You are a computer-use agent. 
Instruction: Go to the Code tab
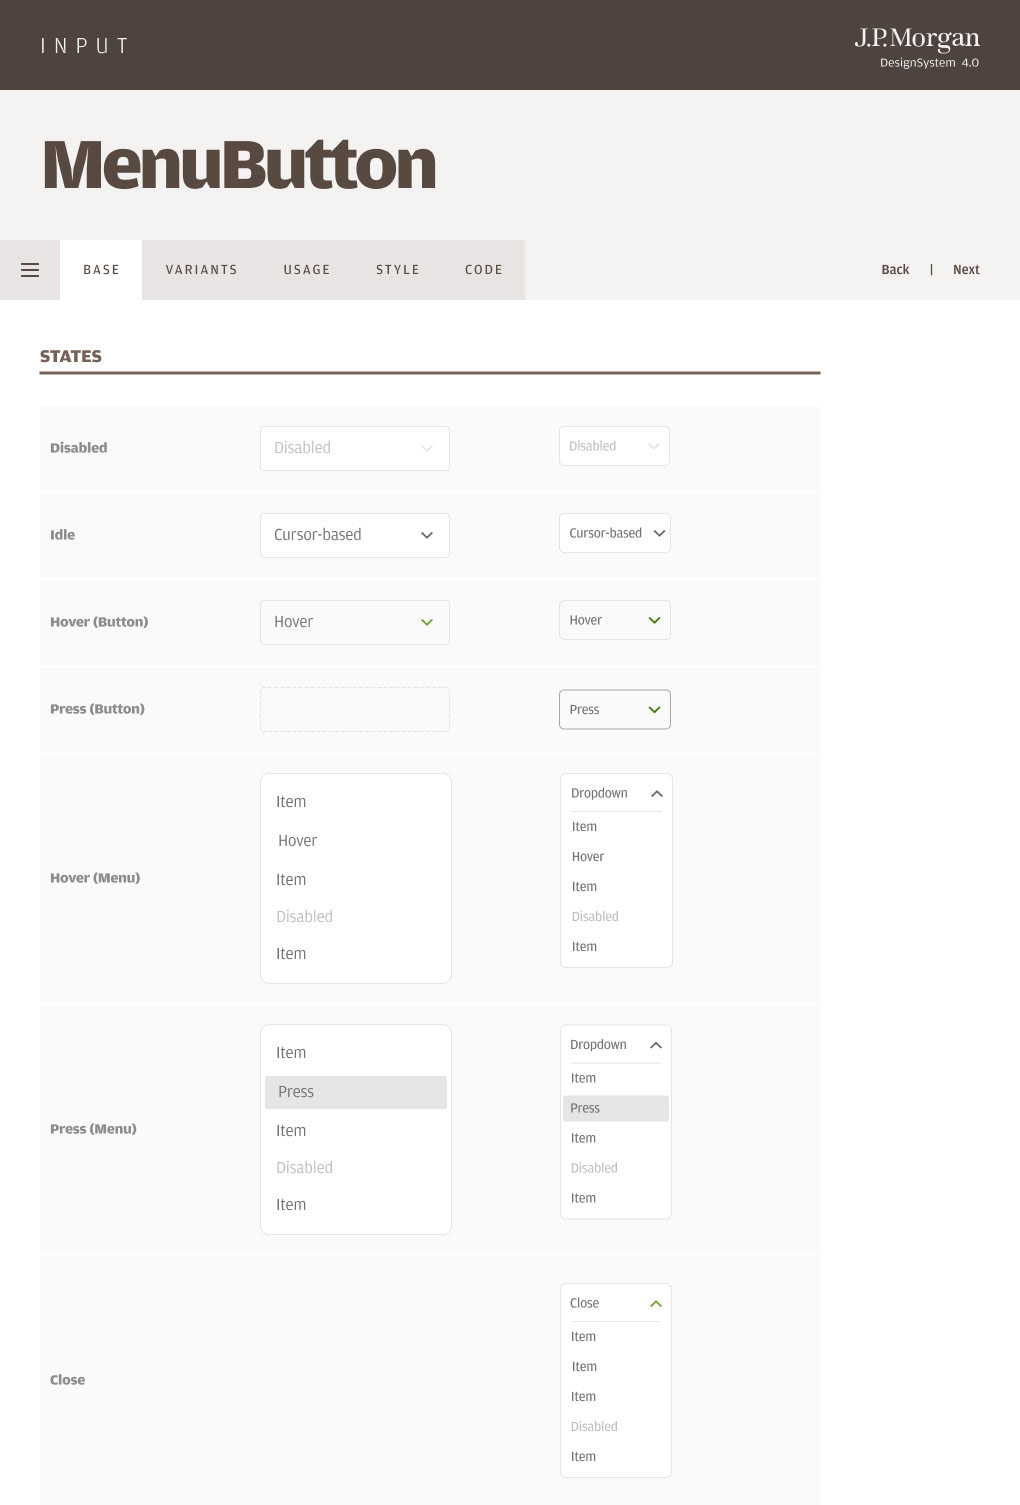point(484,270)
